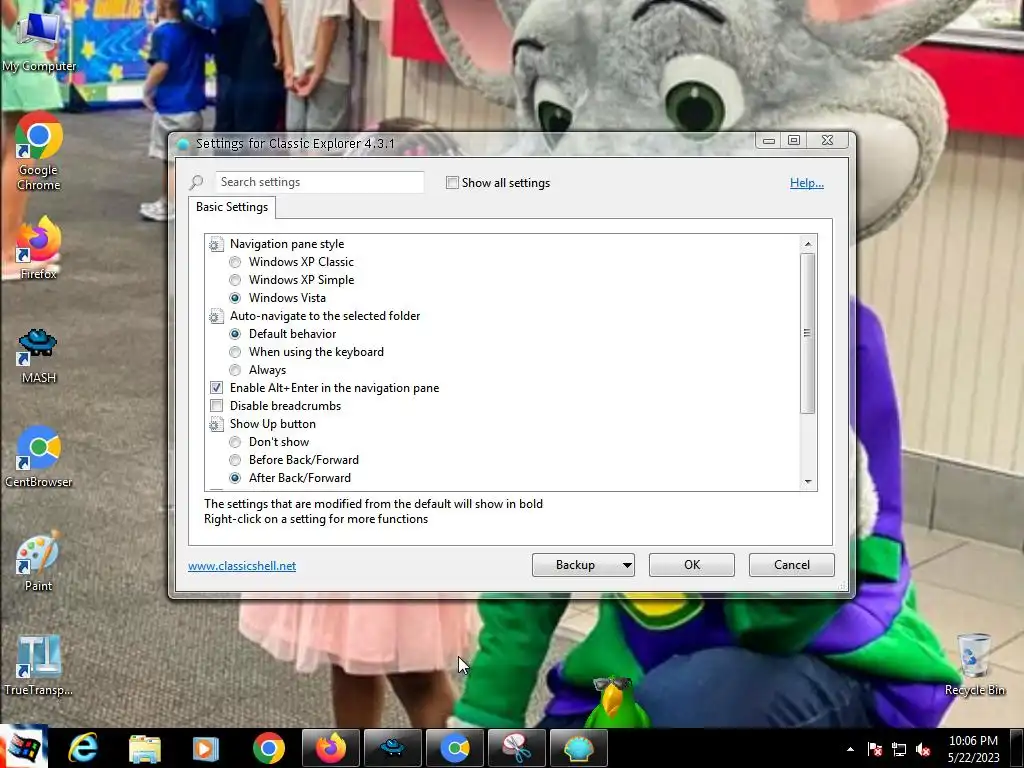Screen dimensions: 1024x768
Task: Click Action Center flag tray icon
Action: click(x=875, y=750)
